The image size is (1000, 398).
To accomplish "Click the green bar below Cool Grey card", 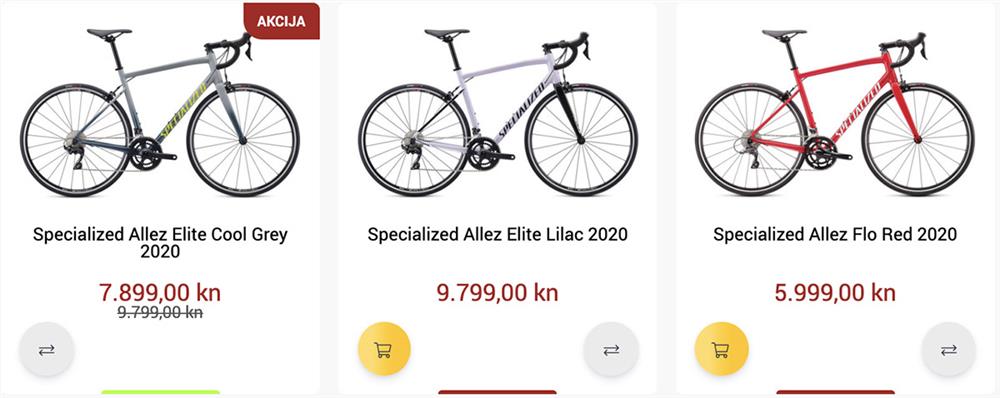I will point(160,392).
